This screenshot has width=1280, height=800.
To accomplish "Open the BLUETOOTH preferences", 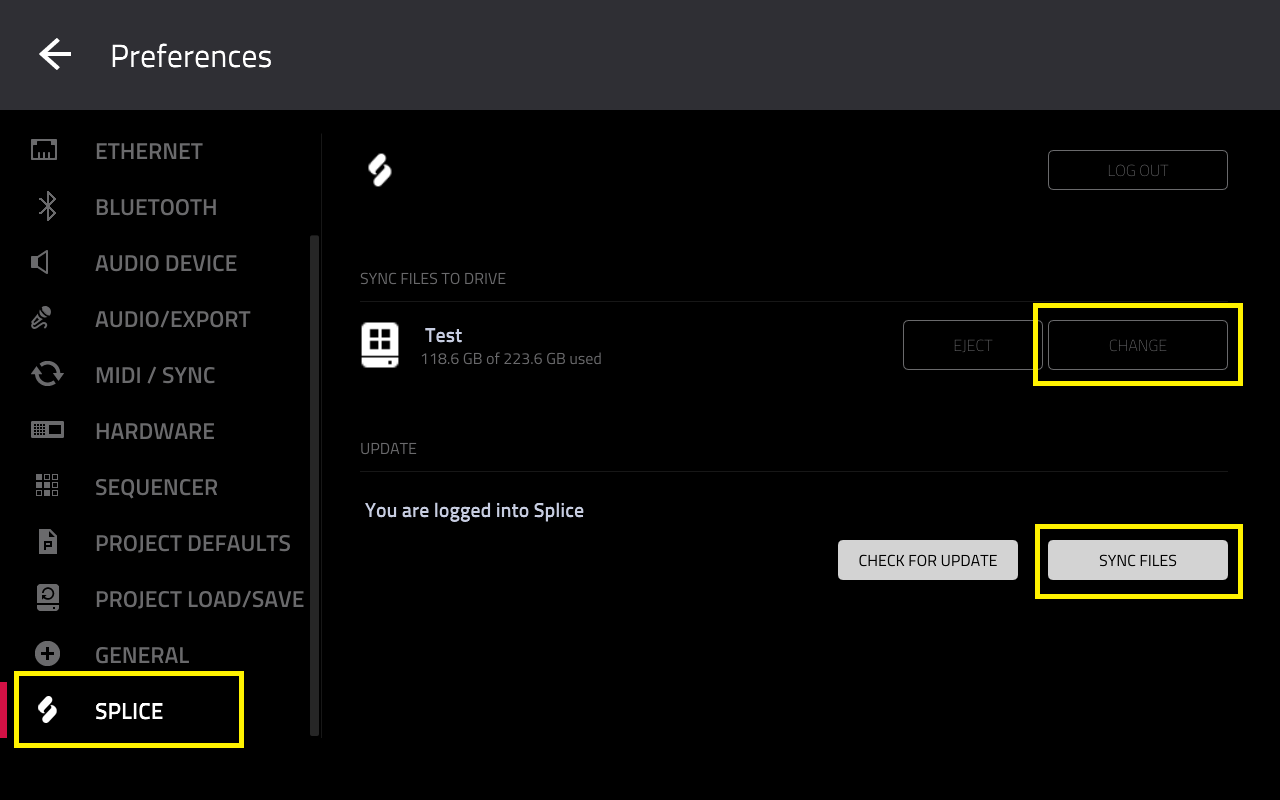I will 156,207.
